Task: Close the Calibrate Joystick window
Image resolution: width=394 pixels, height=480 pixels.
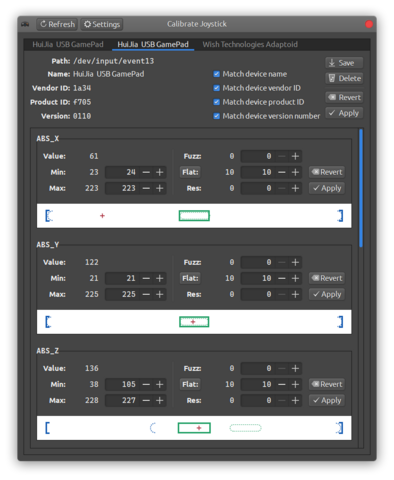Action: pyautogui.click(x=369, y=24)
